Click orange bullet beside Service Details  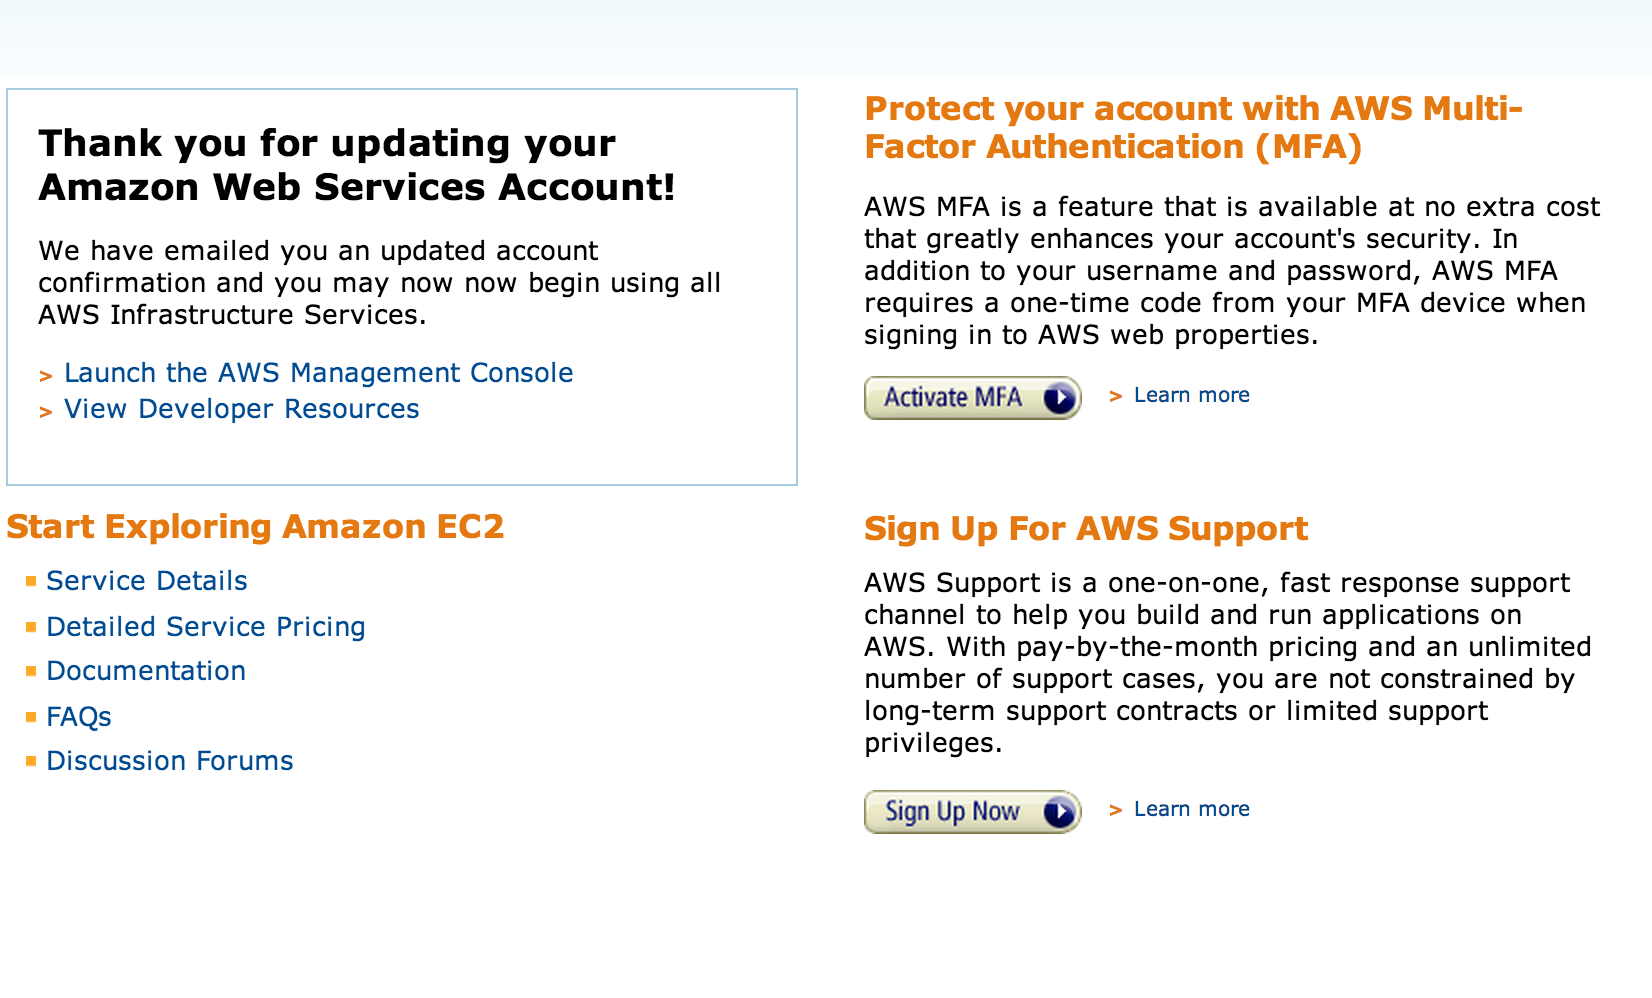pyautogui.click(x=31, y=581)
